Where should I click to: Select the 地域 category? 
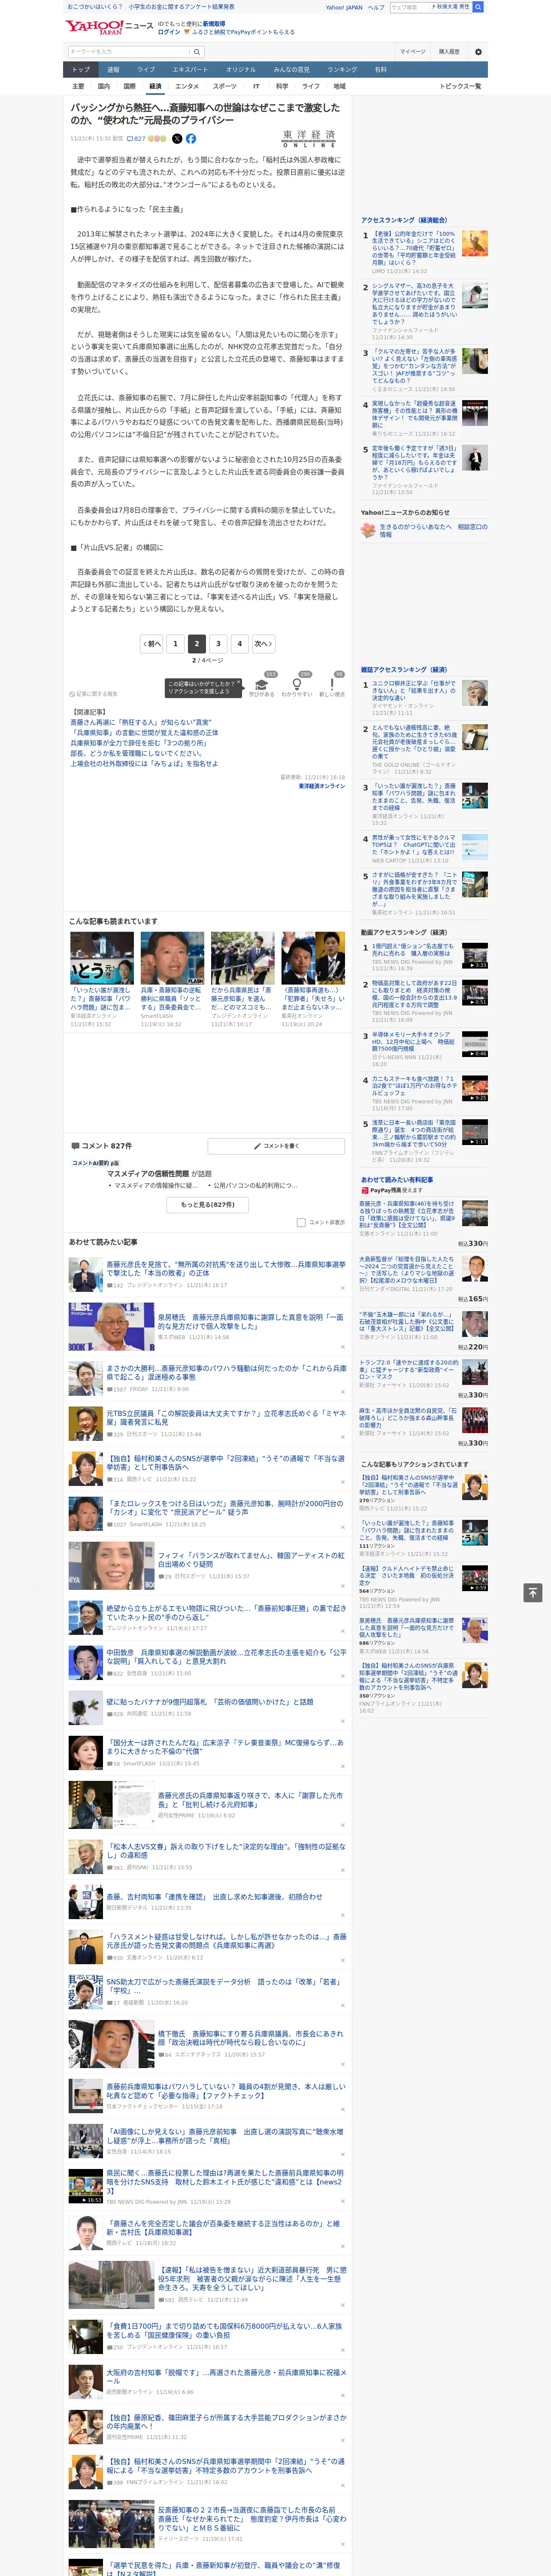coord(339,86)
